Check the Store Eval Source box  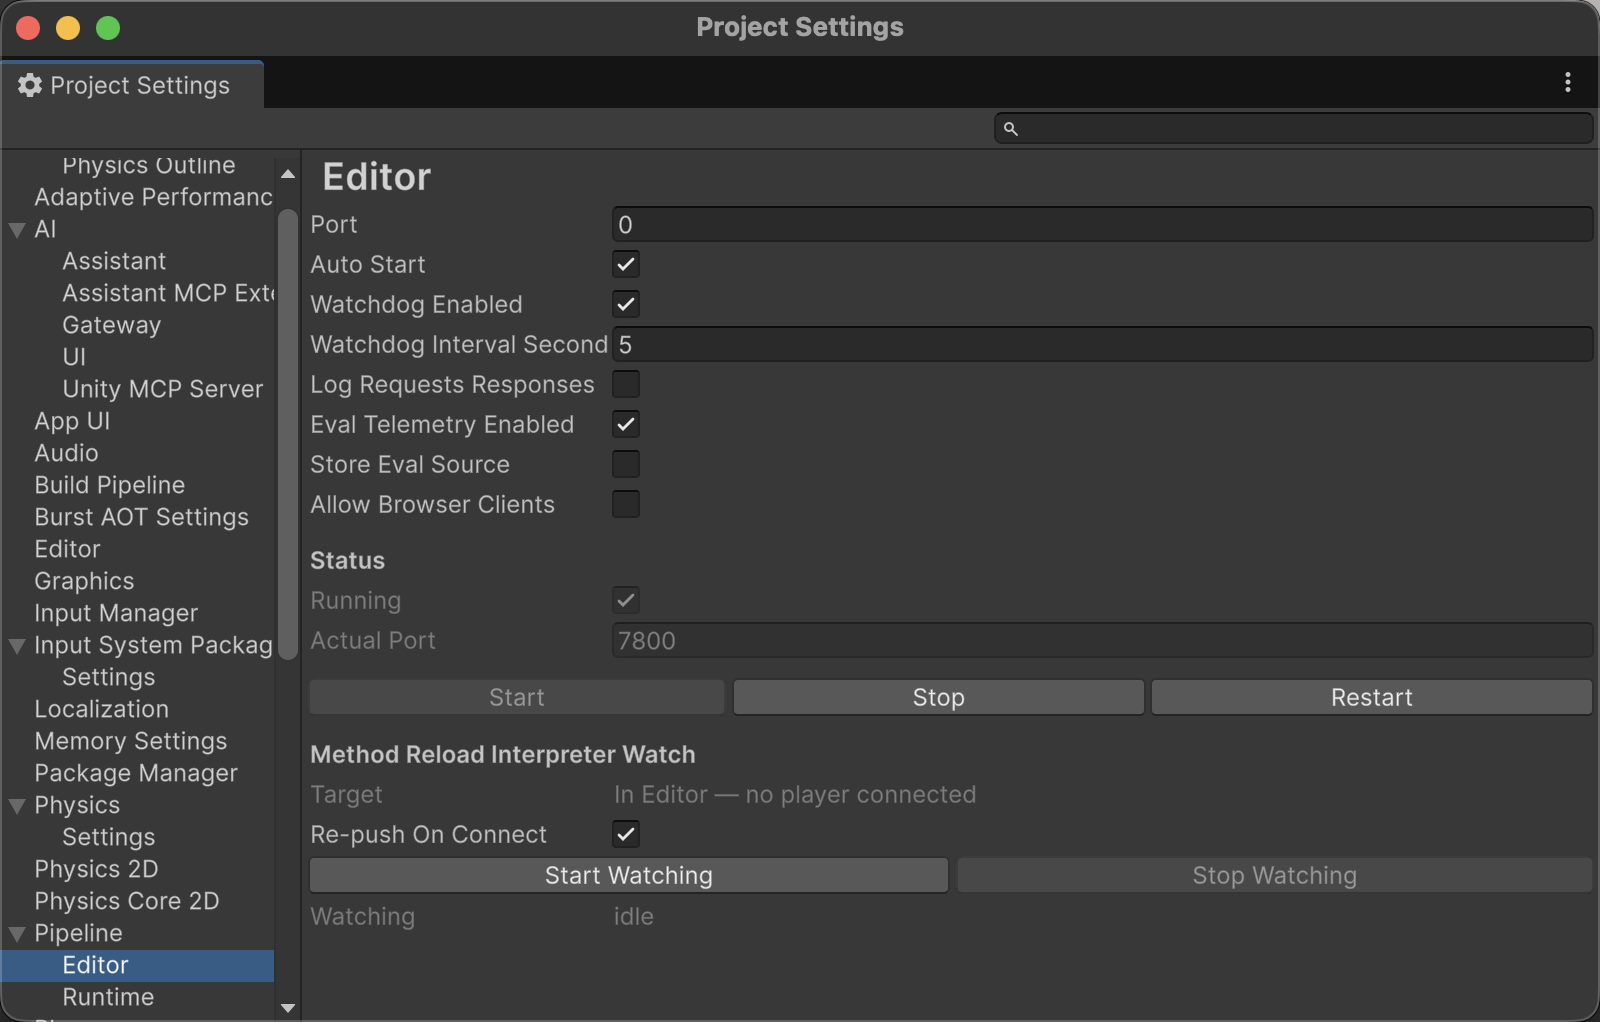tap(626, 464)
